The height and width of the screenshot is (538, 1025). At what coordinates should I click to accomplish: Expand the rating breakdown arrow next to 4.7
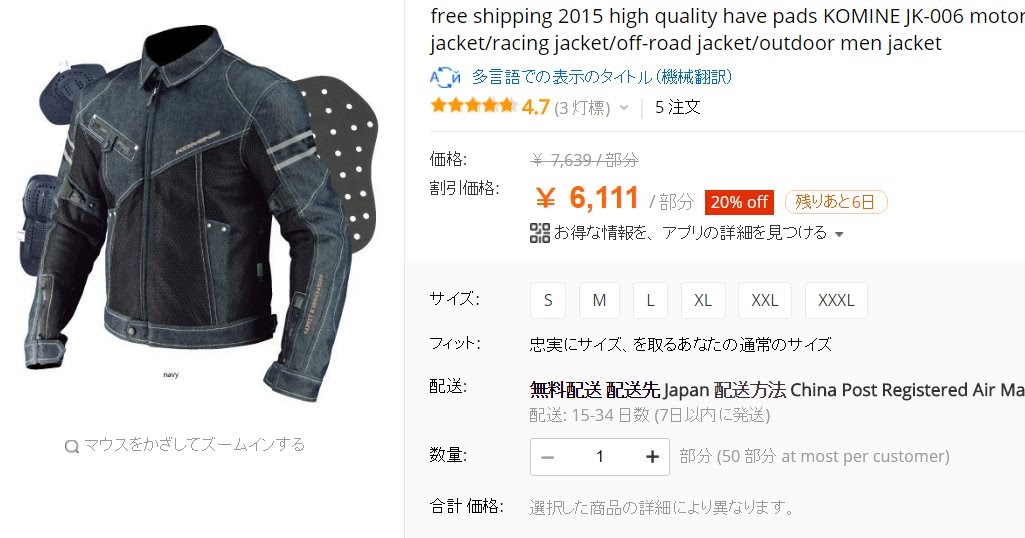click(624, 108)
